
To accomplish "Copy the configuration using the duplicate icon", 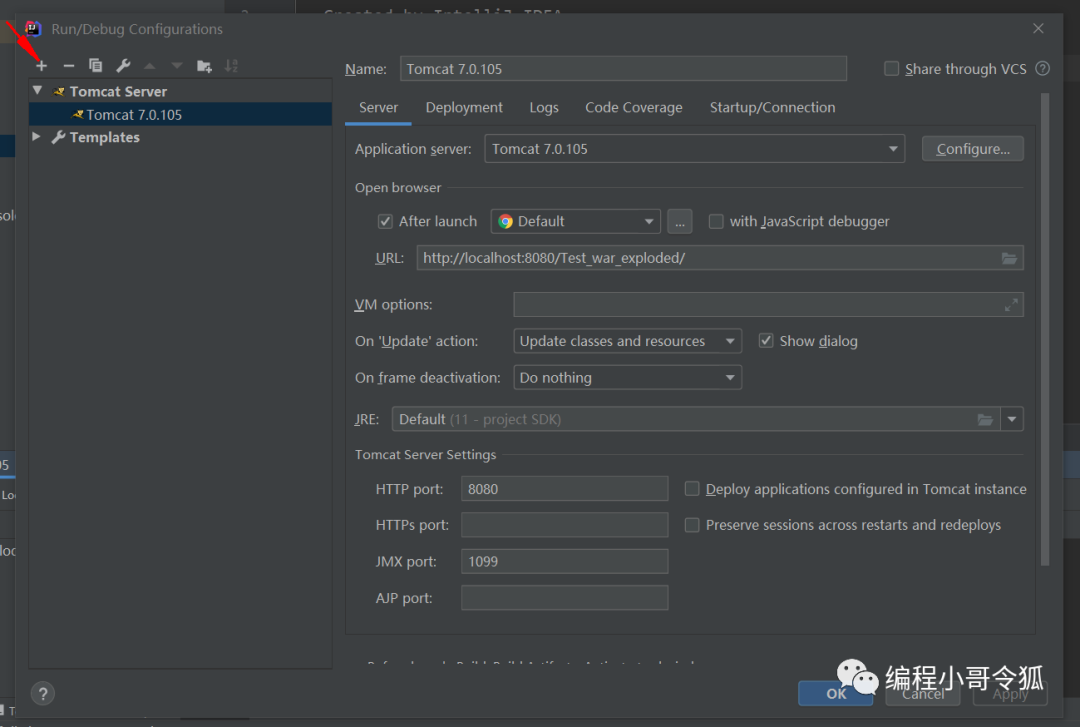I will (95, 65).
